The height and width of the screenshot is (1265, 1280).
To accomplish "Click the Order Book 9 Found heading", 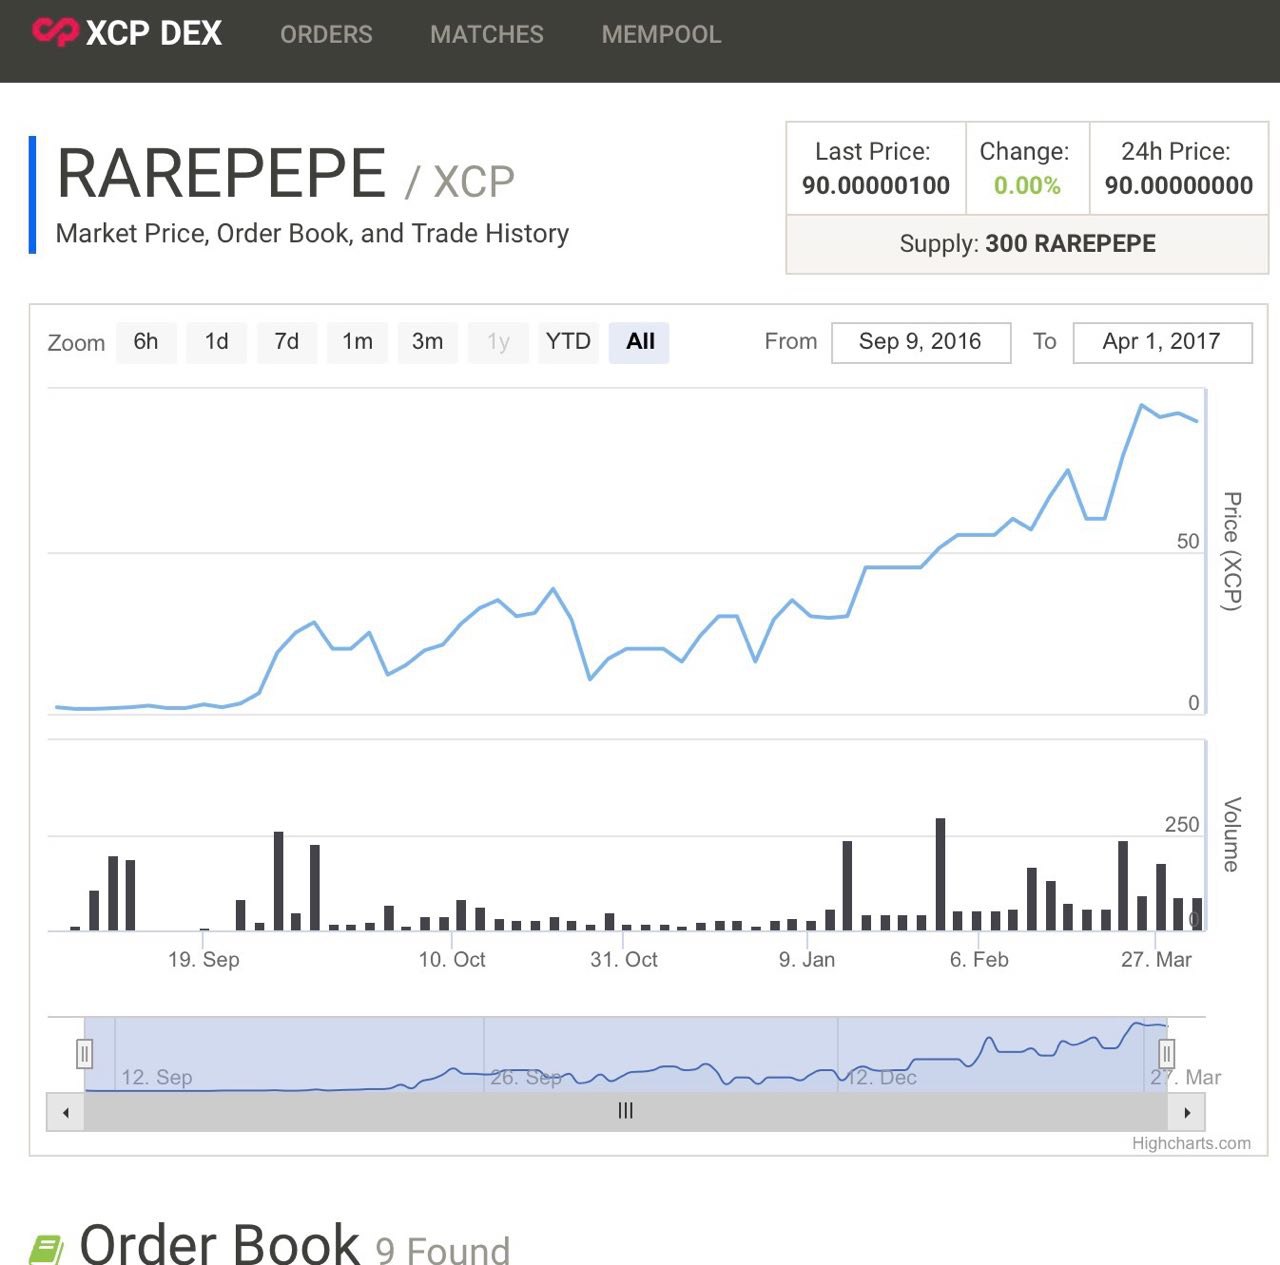I will (294, 1246).
